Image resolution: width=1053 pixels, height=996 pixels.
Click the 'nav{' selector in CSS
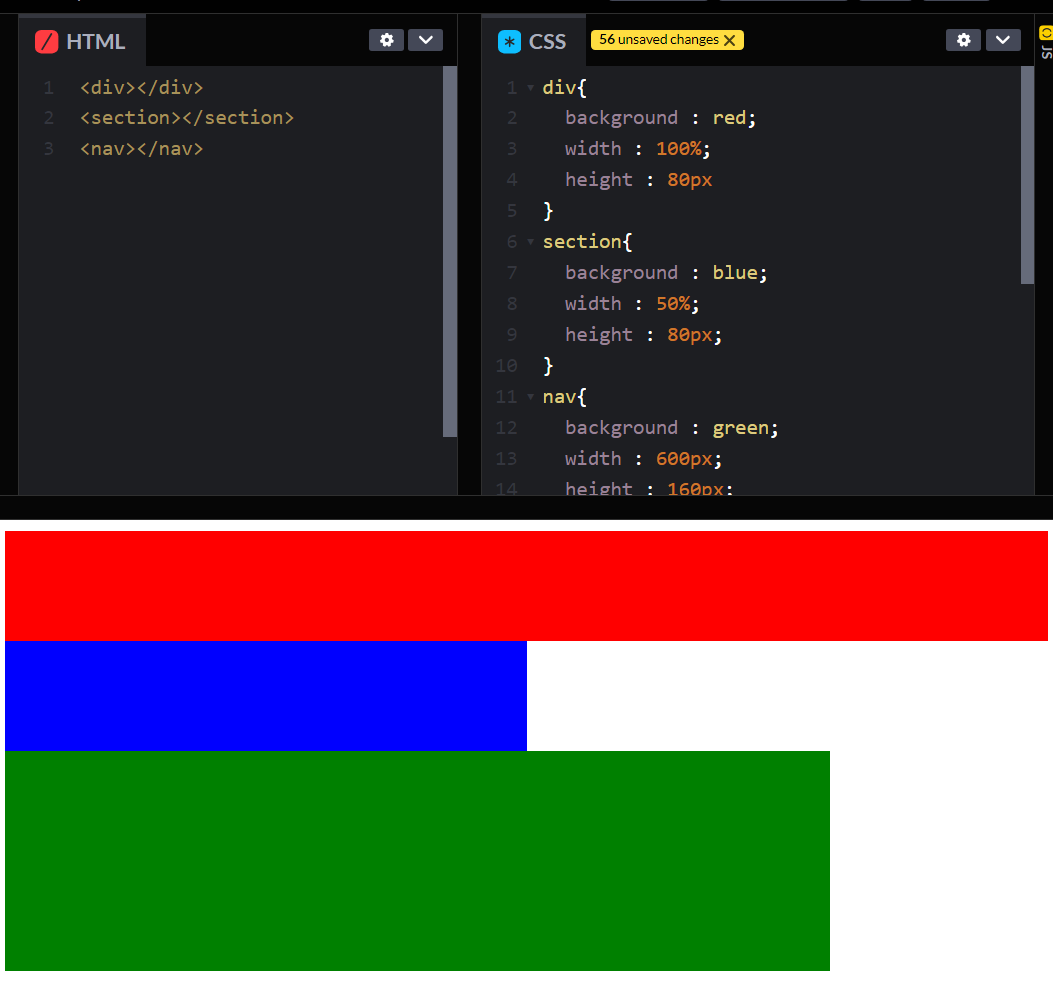[564, 397]
